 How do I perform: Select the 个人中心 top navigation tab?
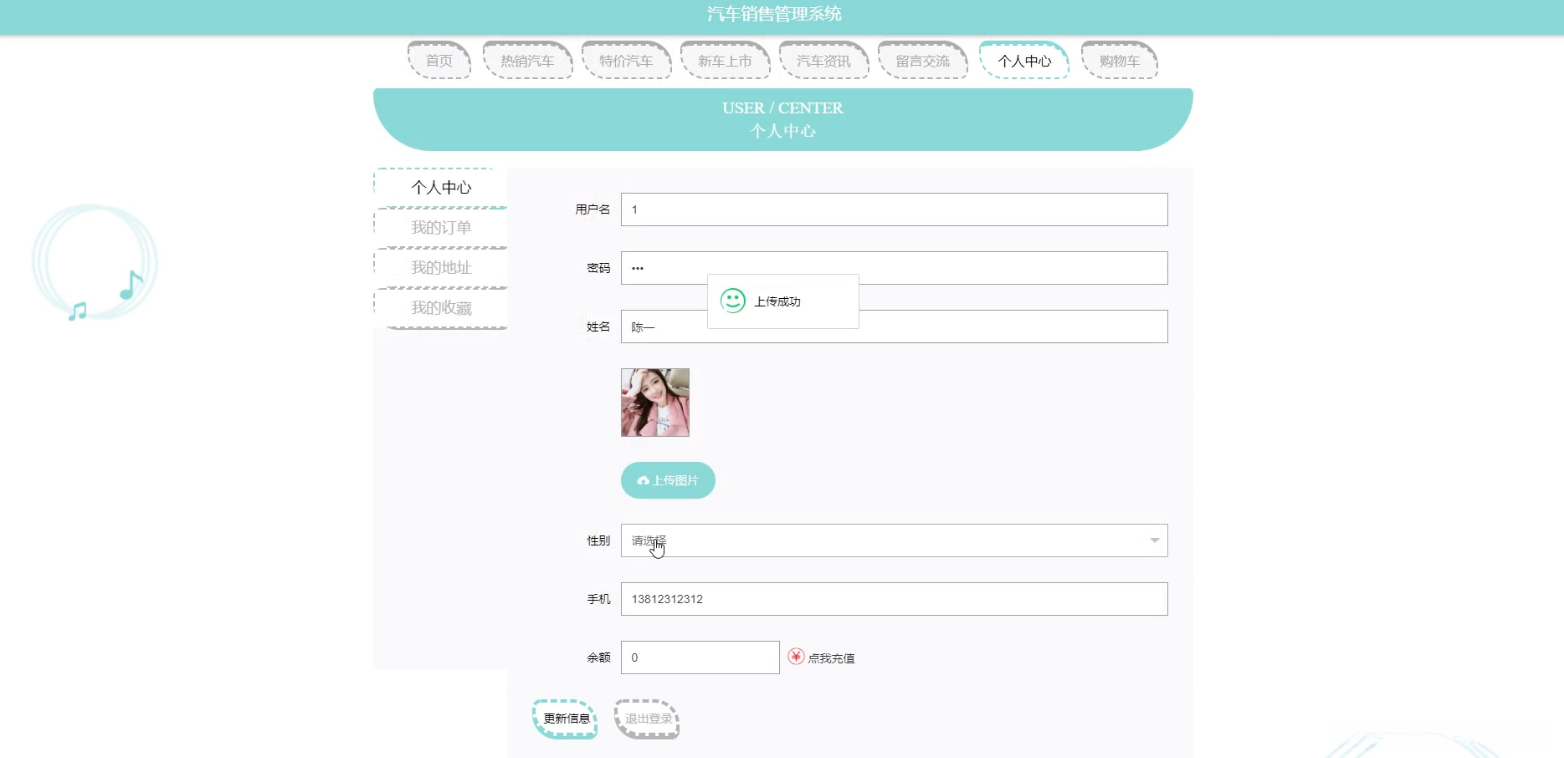(x=1024, y=61)
